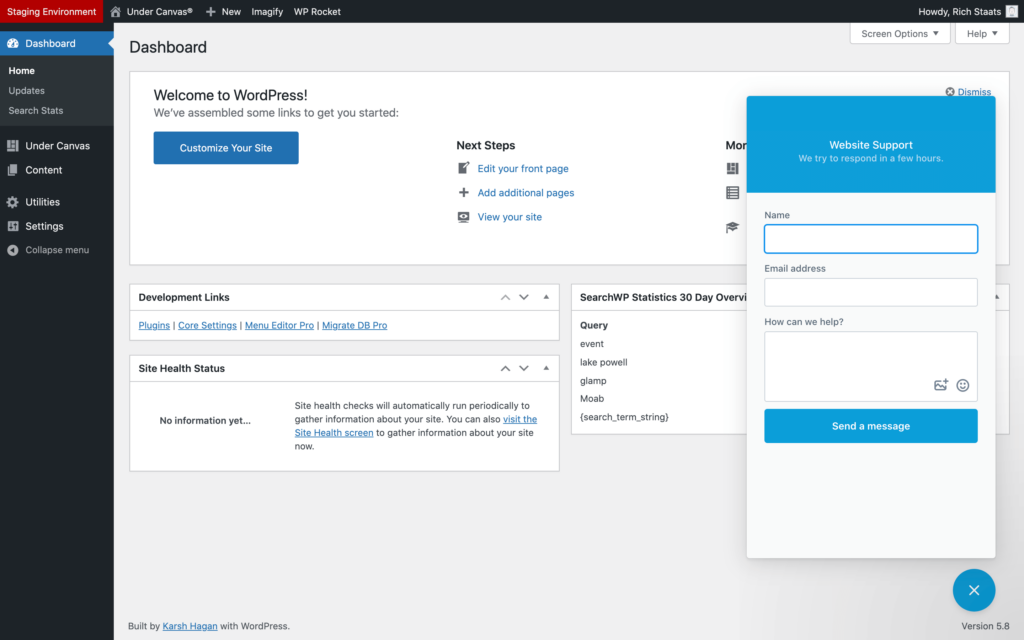Open the Settings sidebar icon
Image resolution: width=1024 pixels, height=640 pixels.
(x=14, y=226)
